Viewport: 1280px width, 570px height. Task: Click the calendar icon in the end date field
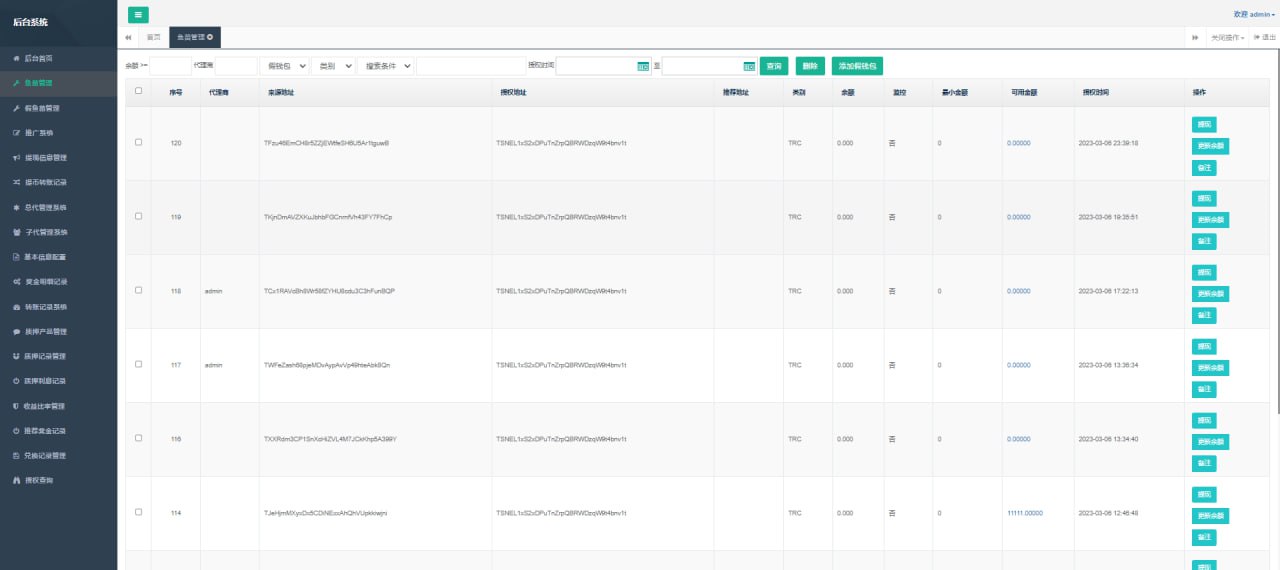coord(749,66)
